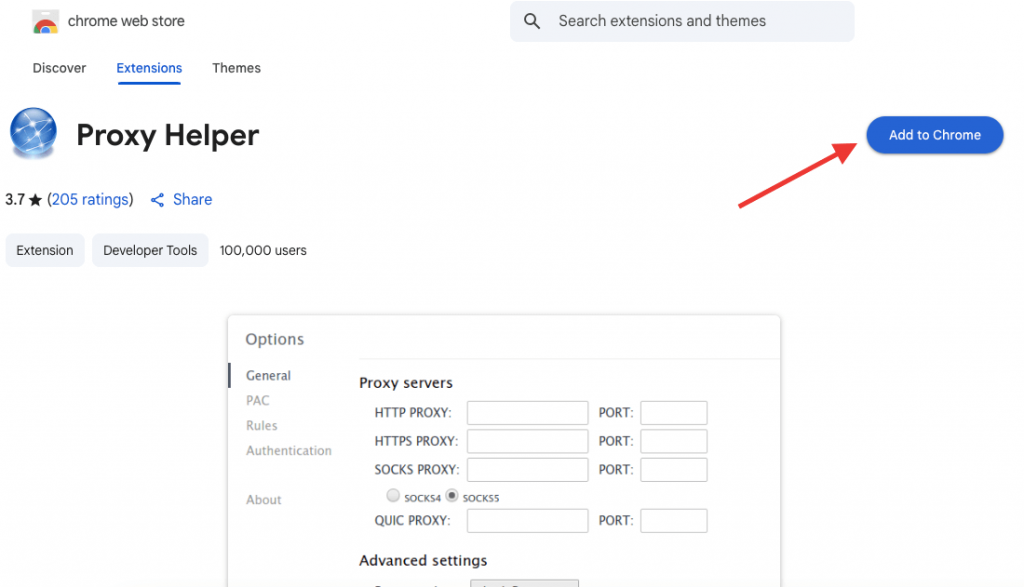
Task: Select PAC in the Options sidebar
Action: point(257,400)
